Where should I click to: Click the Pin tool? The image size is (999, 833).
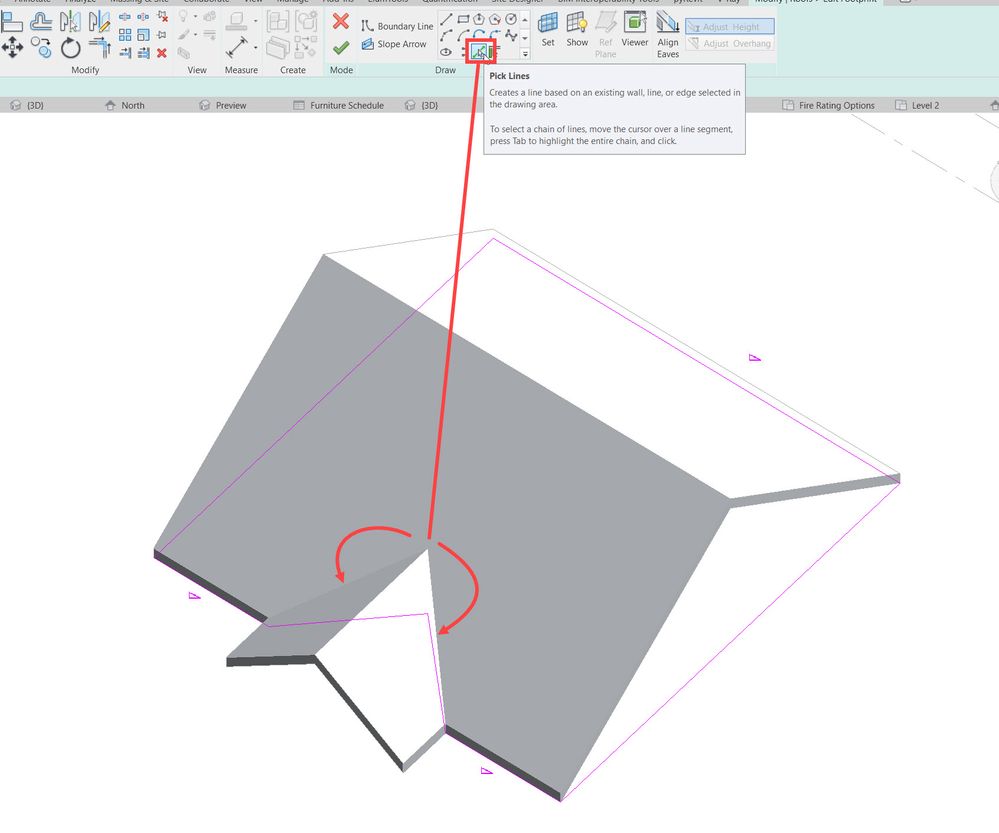coord(162,34)
